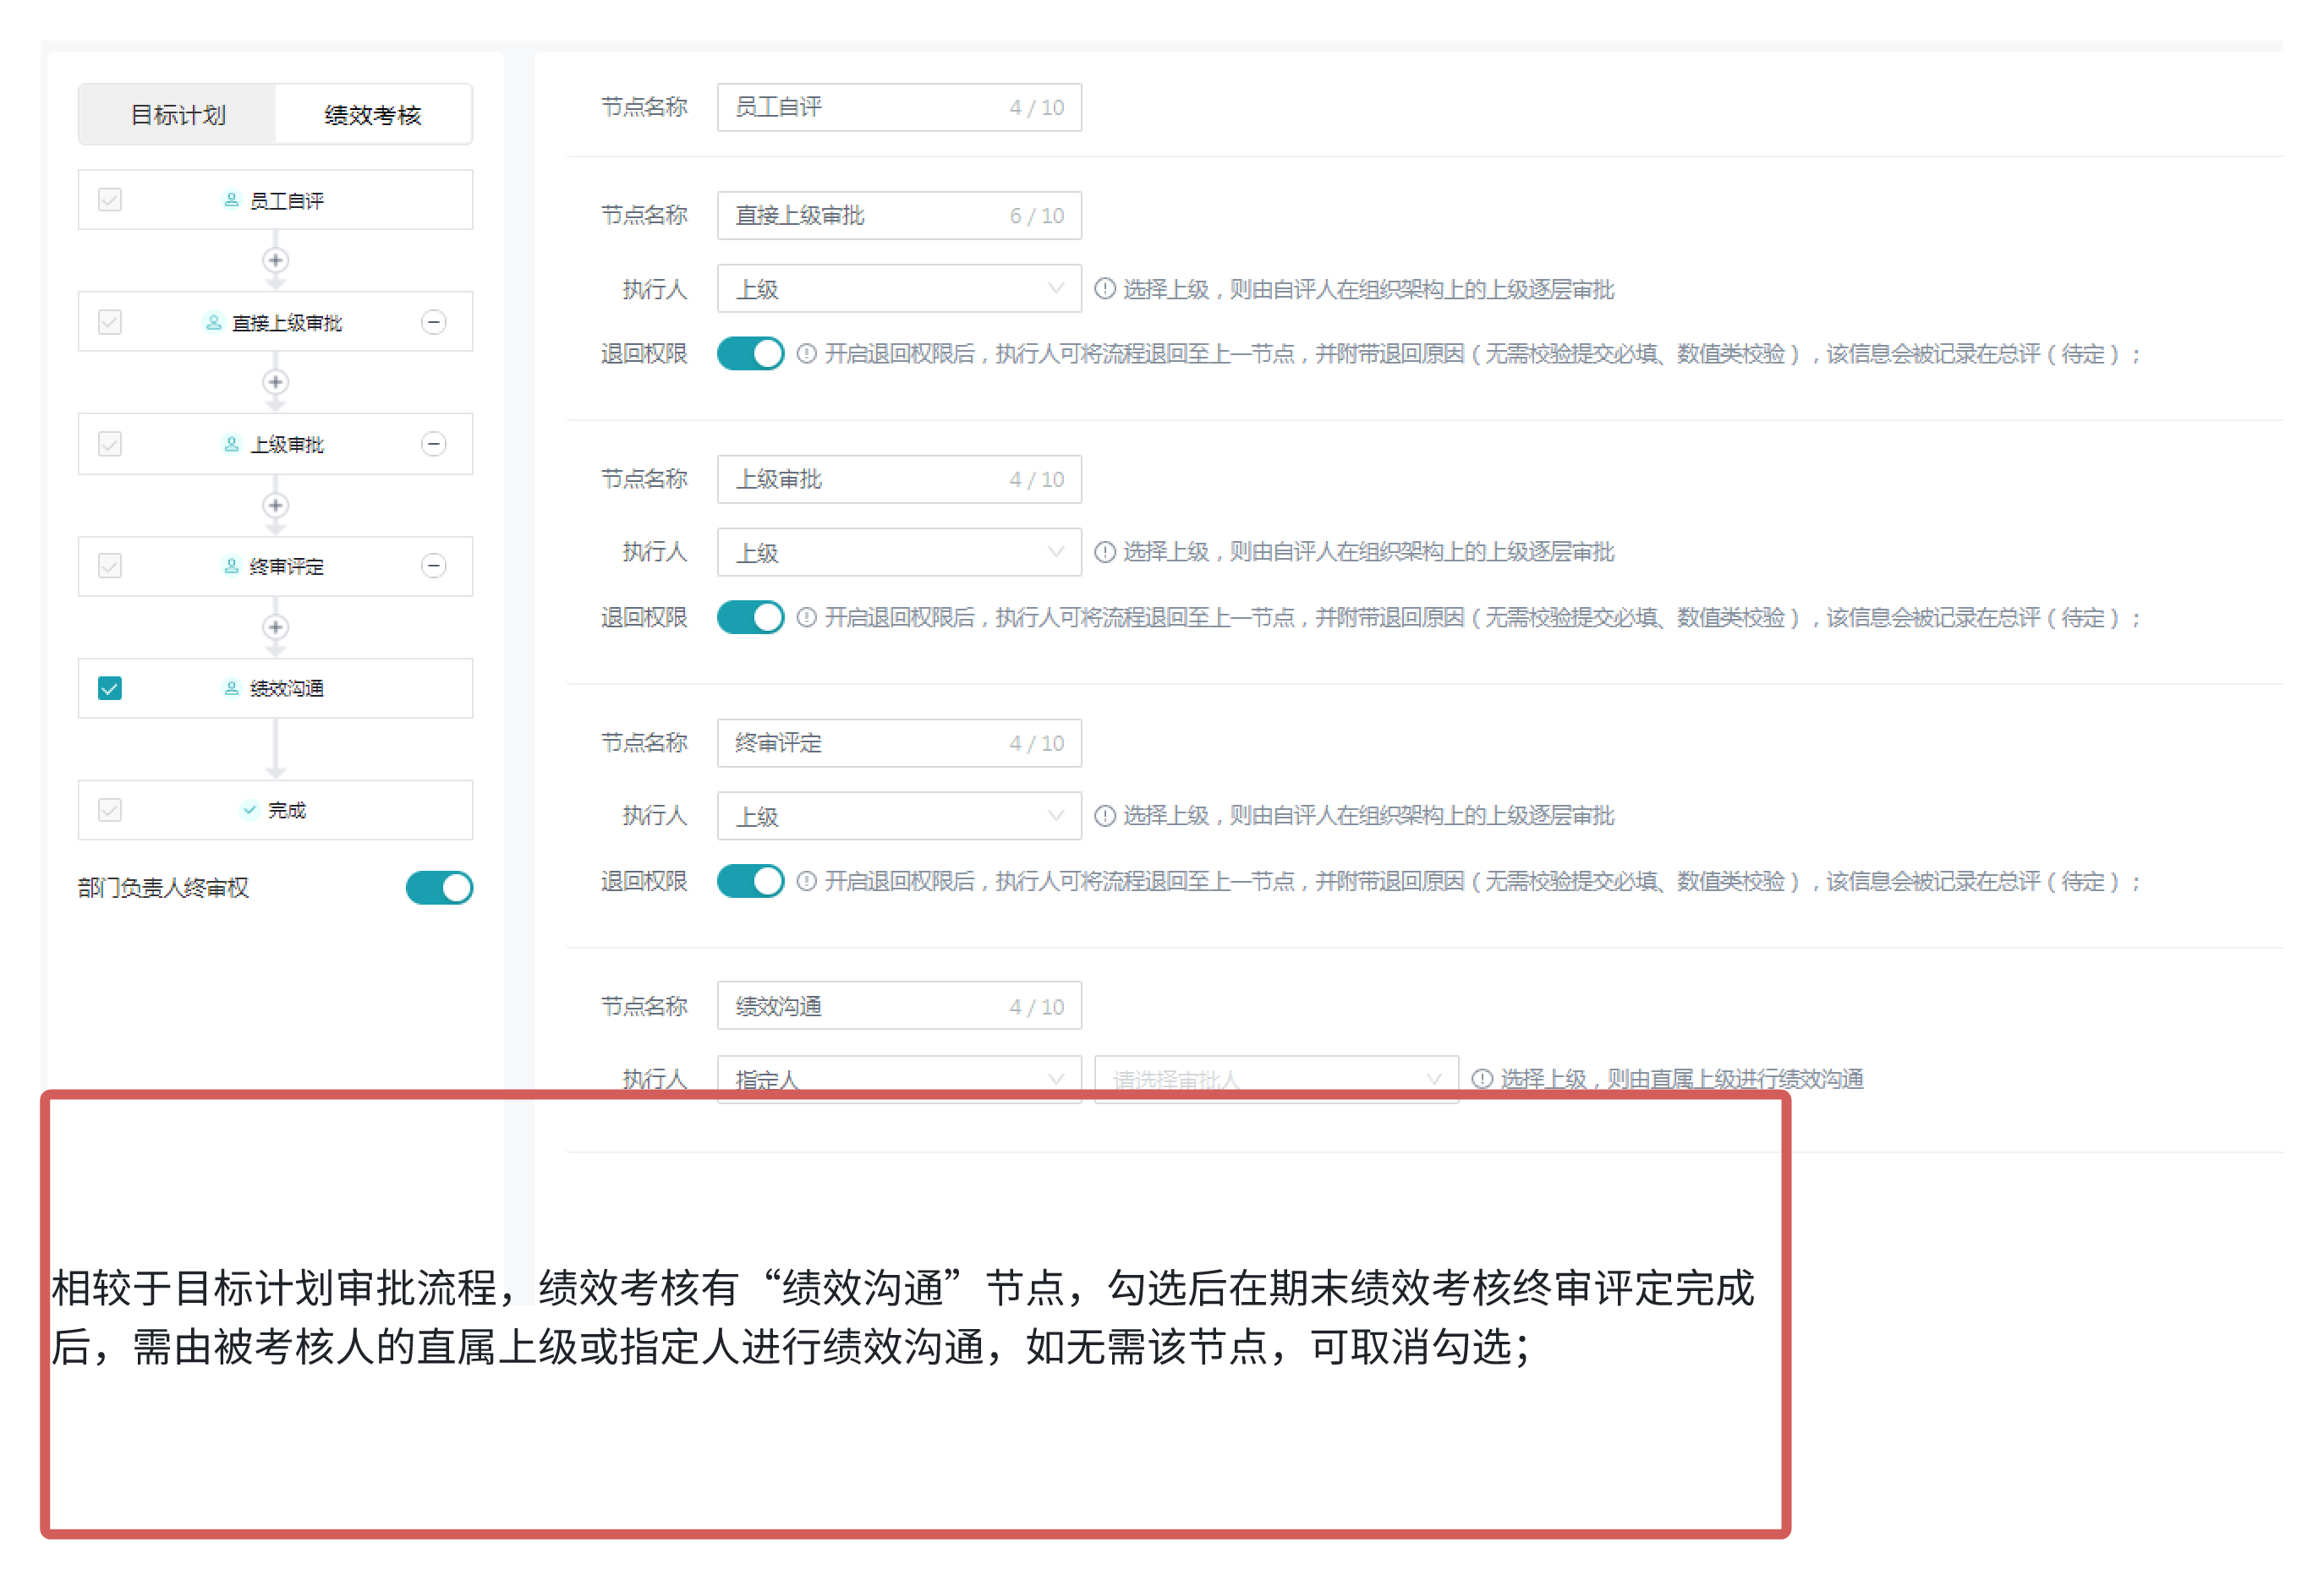Disable 退回权限 for 直接上级审批 node
2324x1581 pixels.
[x=750, y=353]
